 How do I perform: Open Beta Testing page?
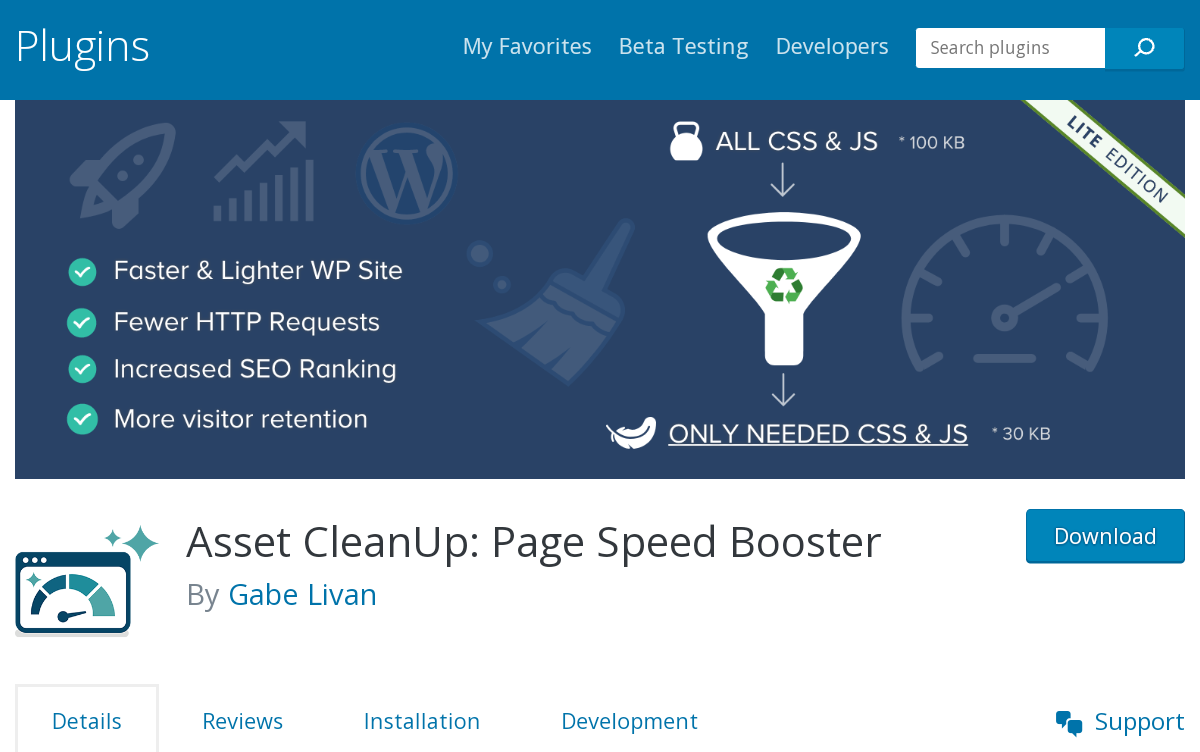point(684,46)
